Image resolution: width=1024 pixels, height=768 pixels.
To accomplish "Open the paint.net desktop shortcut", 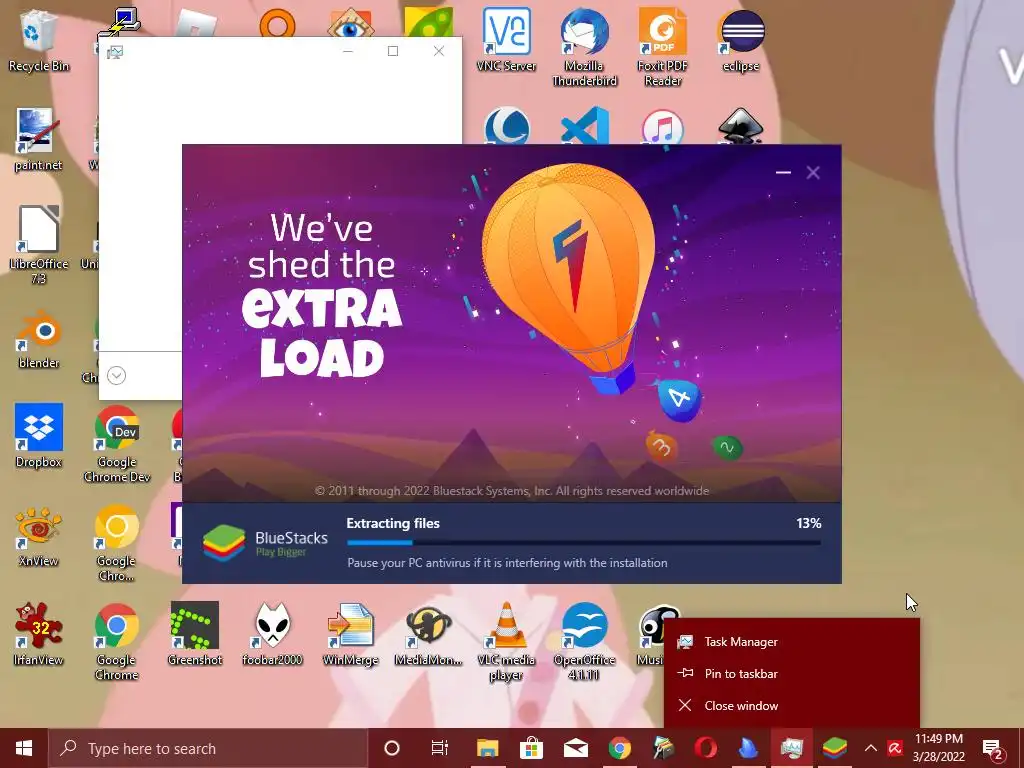I will pyautogui.click(x=39, y=140).
